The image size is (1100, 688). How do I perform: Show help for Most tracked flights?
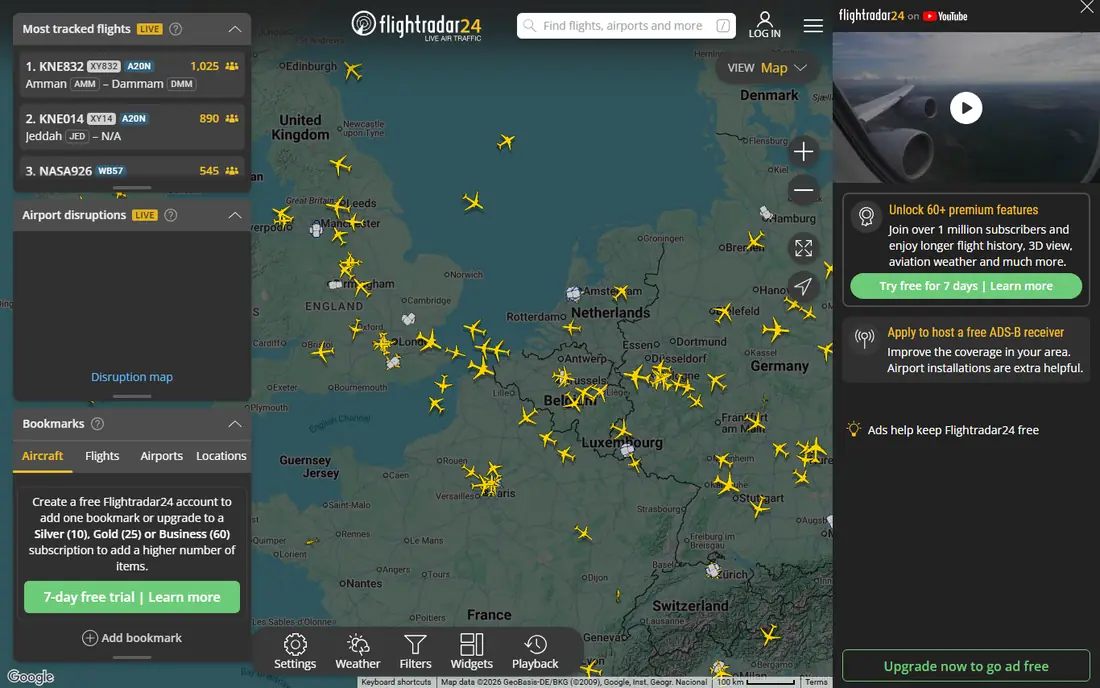pyautogui.click(x=176, y=29)
